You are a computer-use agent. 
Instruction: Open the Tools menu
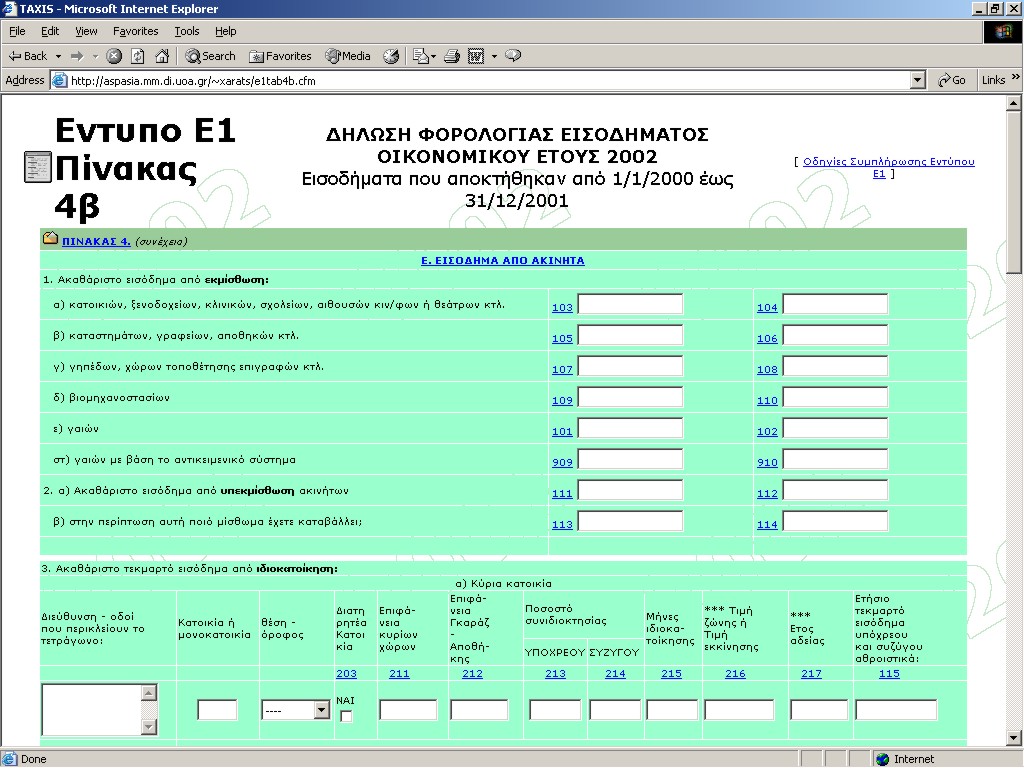click(187, 31)
